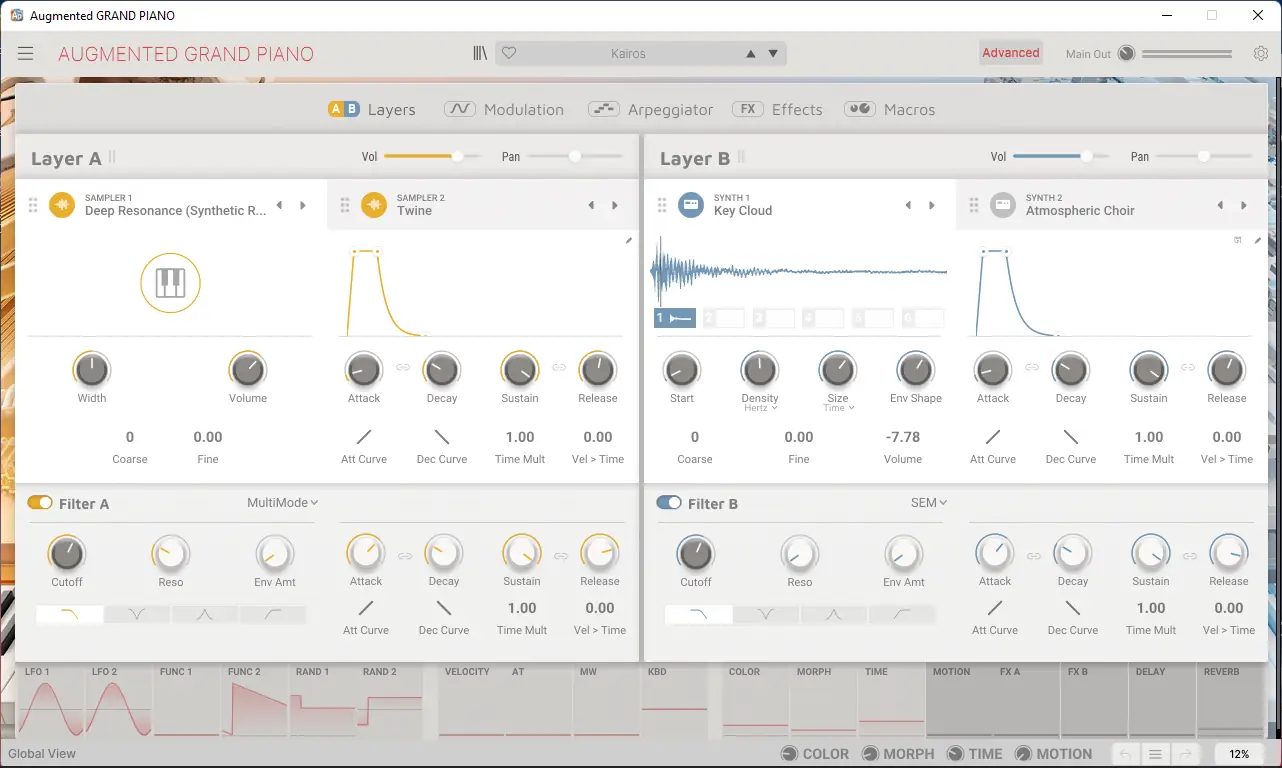This screenshot has width=1282, height=768.
Task: Click the drag handle for Sampler 1
Action: click(x=33, y=205)
